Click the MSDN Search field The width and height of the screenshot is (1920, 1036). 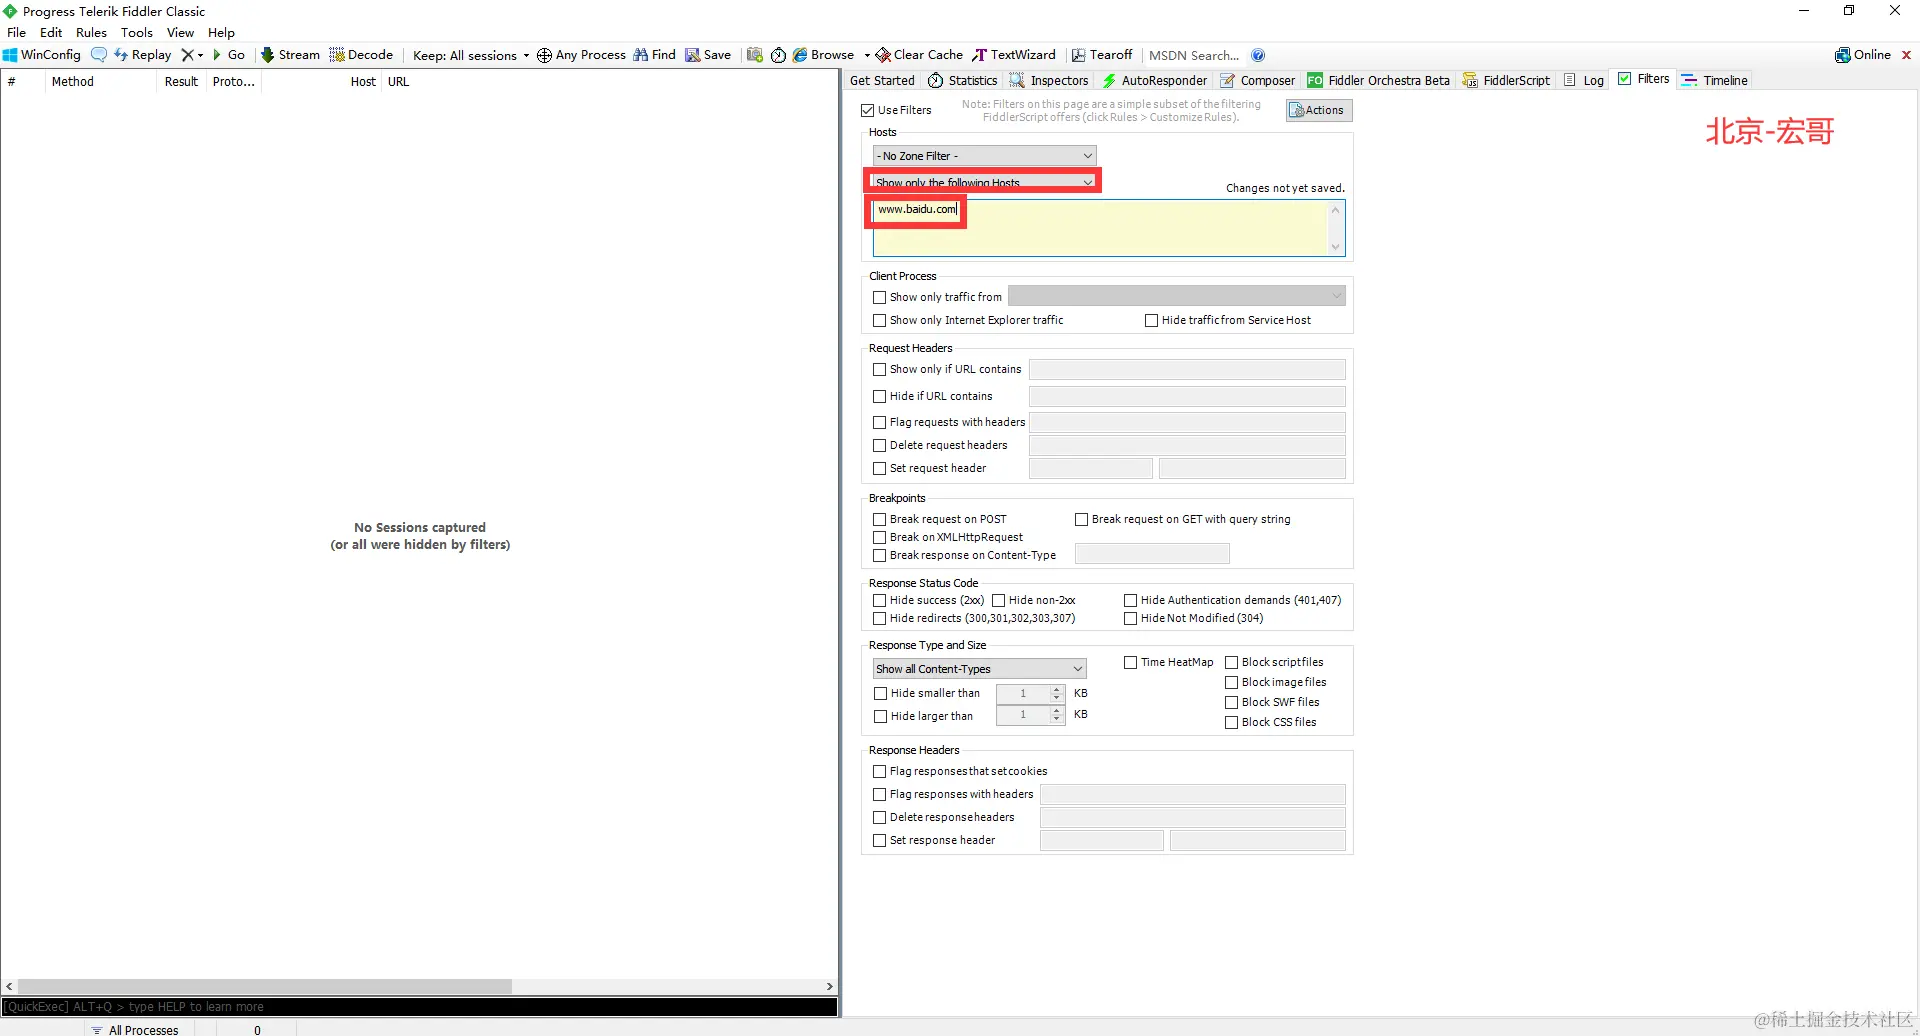point(1196,55)
